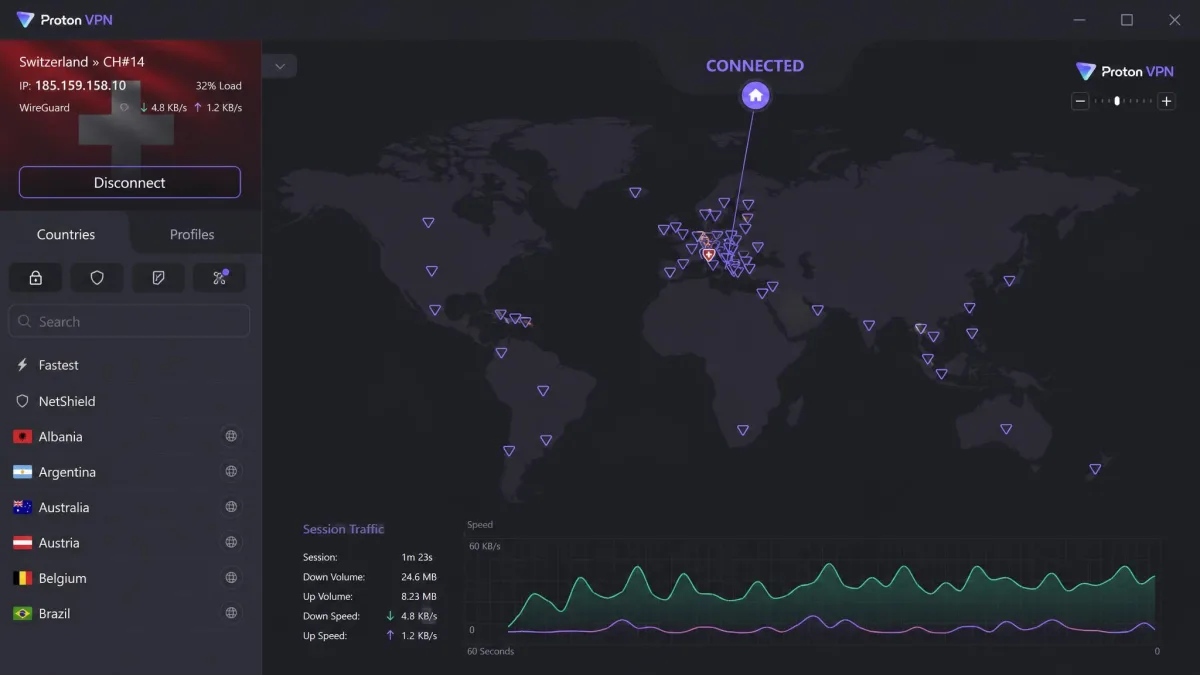The image size is (1200, 675).
Task: Click the Belgium flag icon
Action: (22, 578)
